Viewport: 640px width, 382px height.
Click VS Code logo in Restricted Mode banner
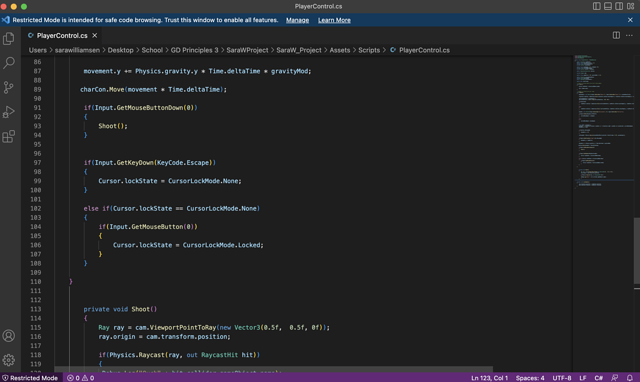(6, 20)
